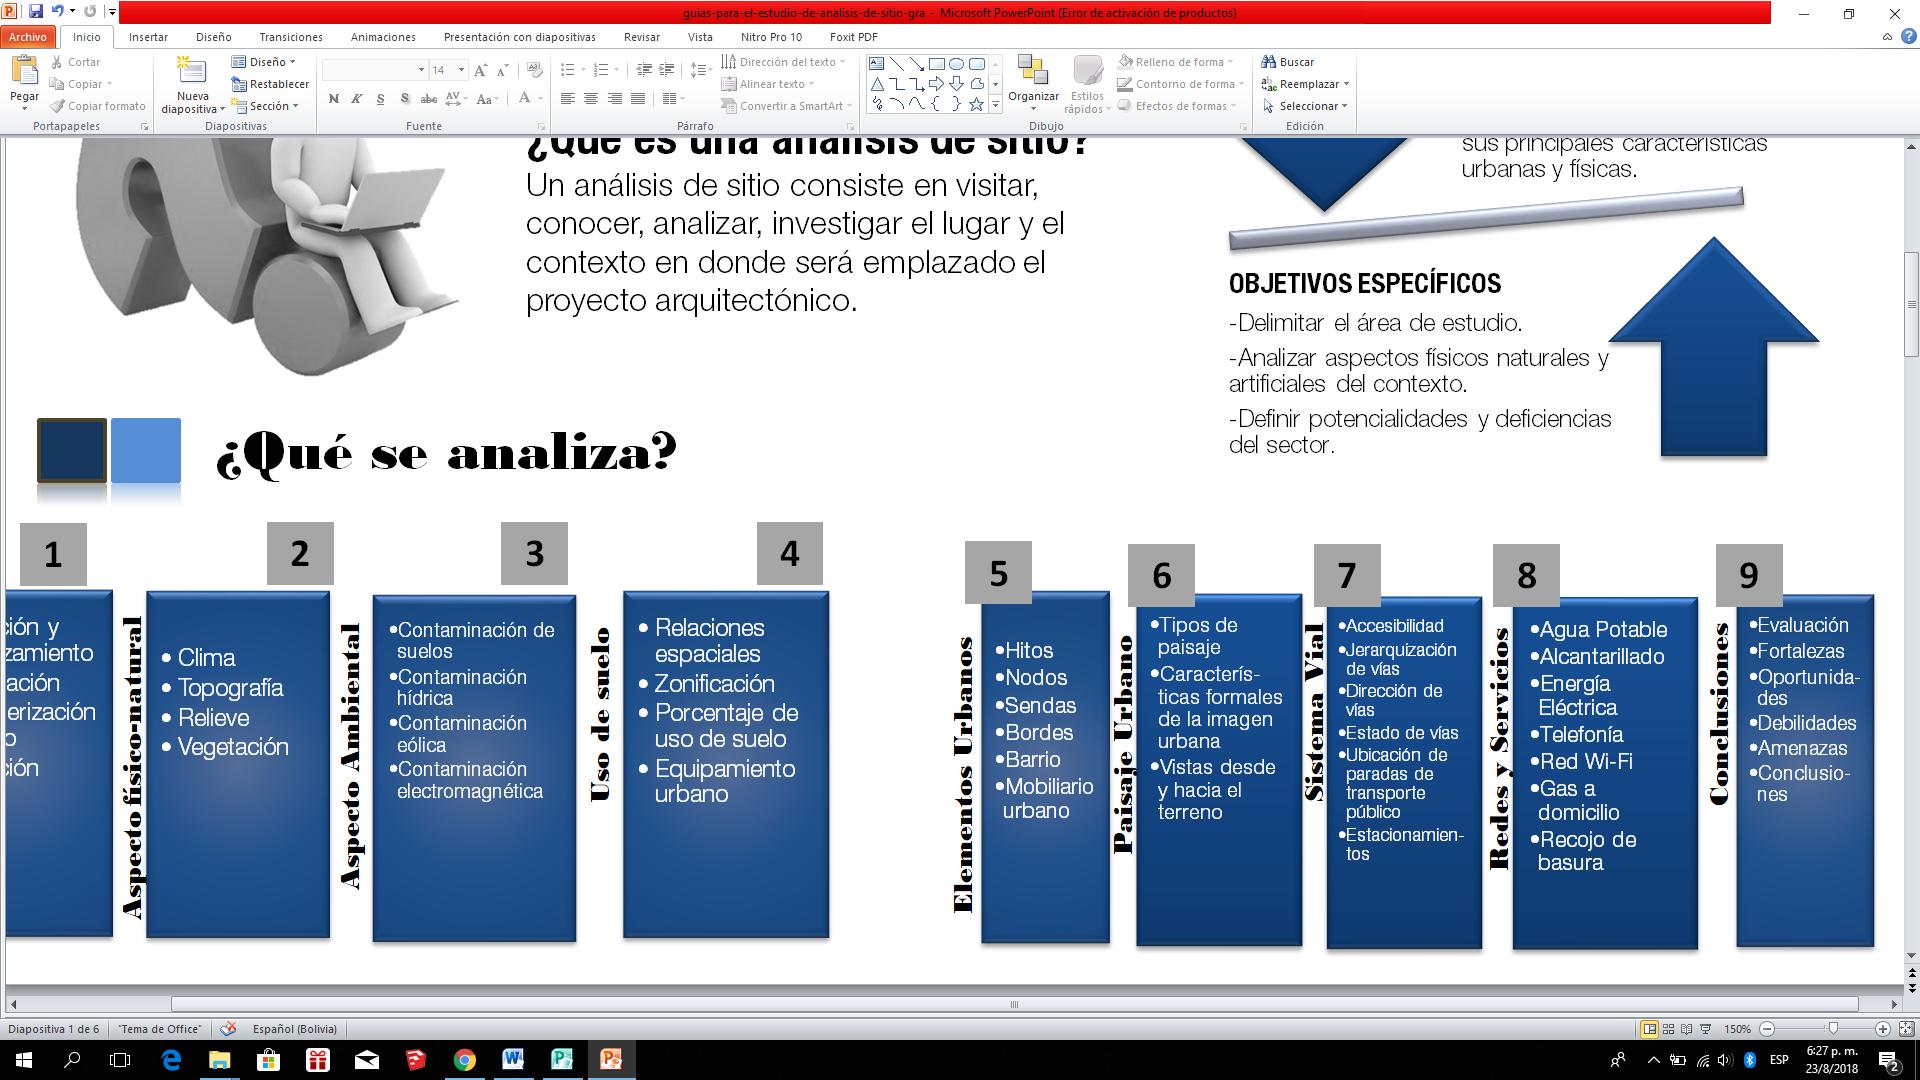Click the Save icon in quick access toolbar

(36, 12)
